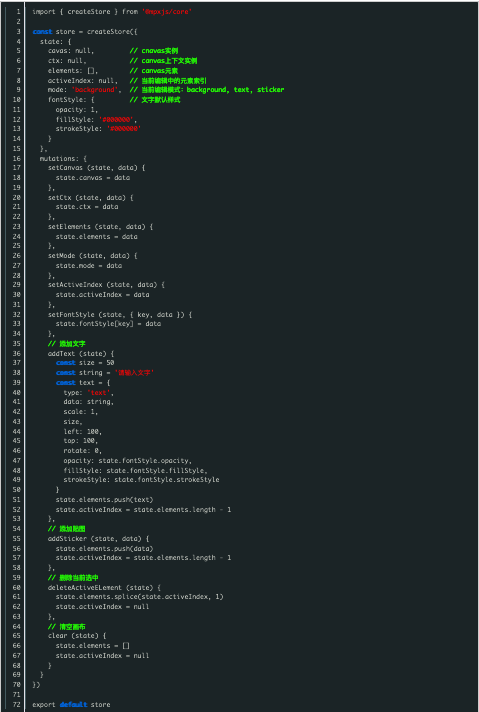The height and width of the screenshot is (712, 479).
Task: Click line number 36 in gutter
Action: (16, 353)
